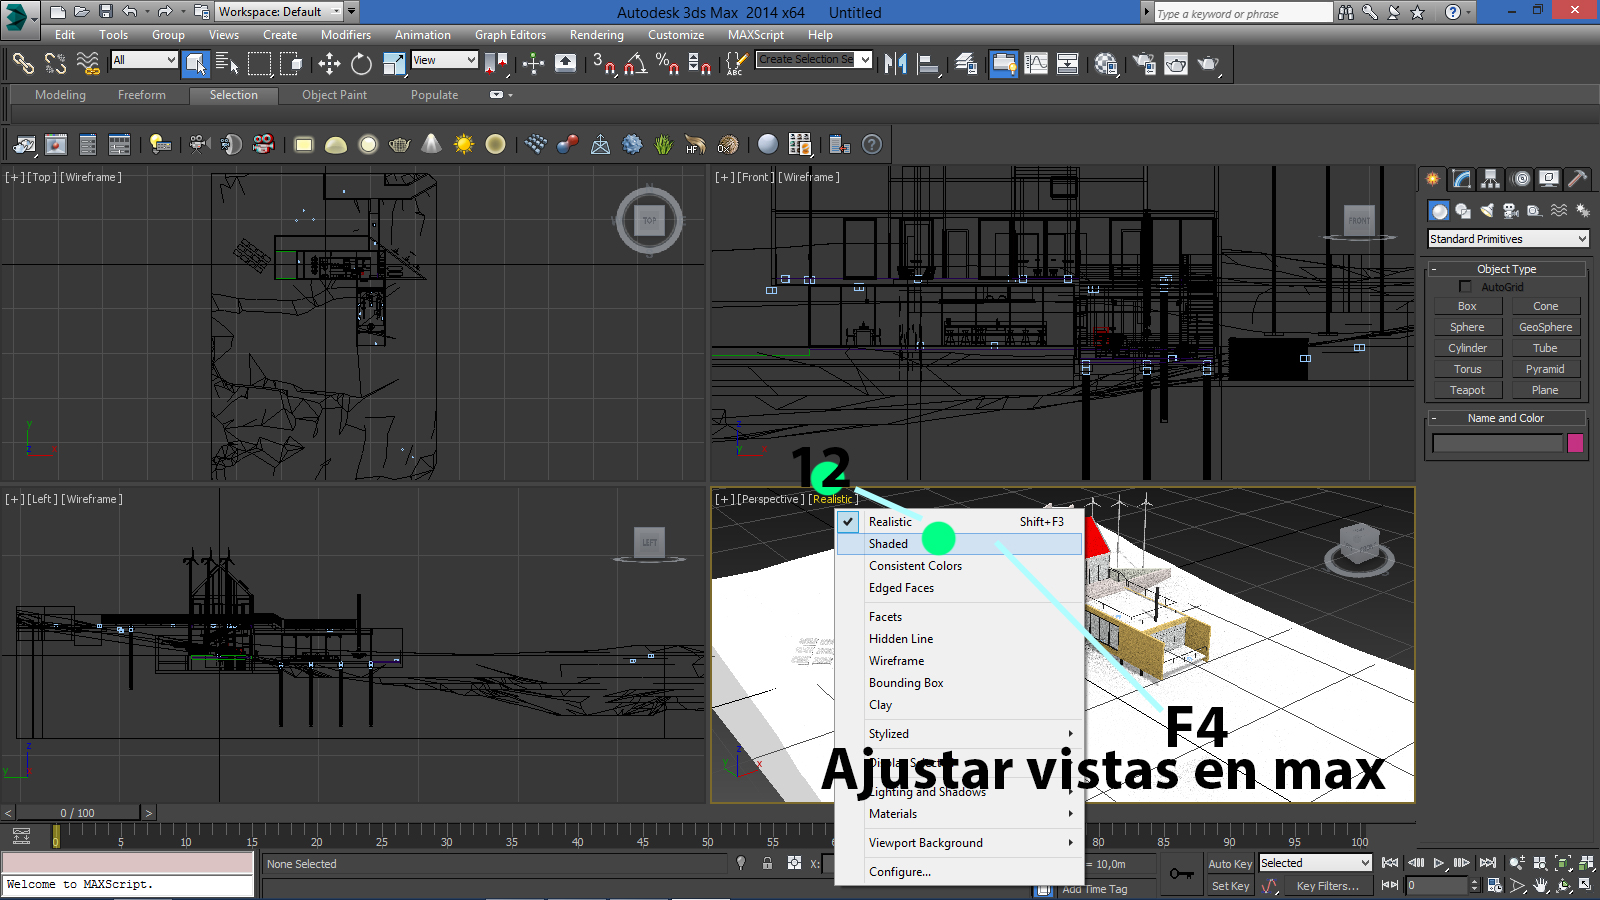1600x900 pixels.
Task: Open the Modify command panel tab
Action: tap(1461, 179)
